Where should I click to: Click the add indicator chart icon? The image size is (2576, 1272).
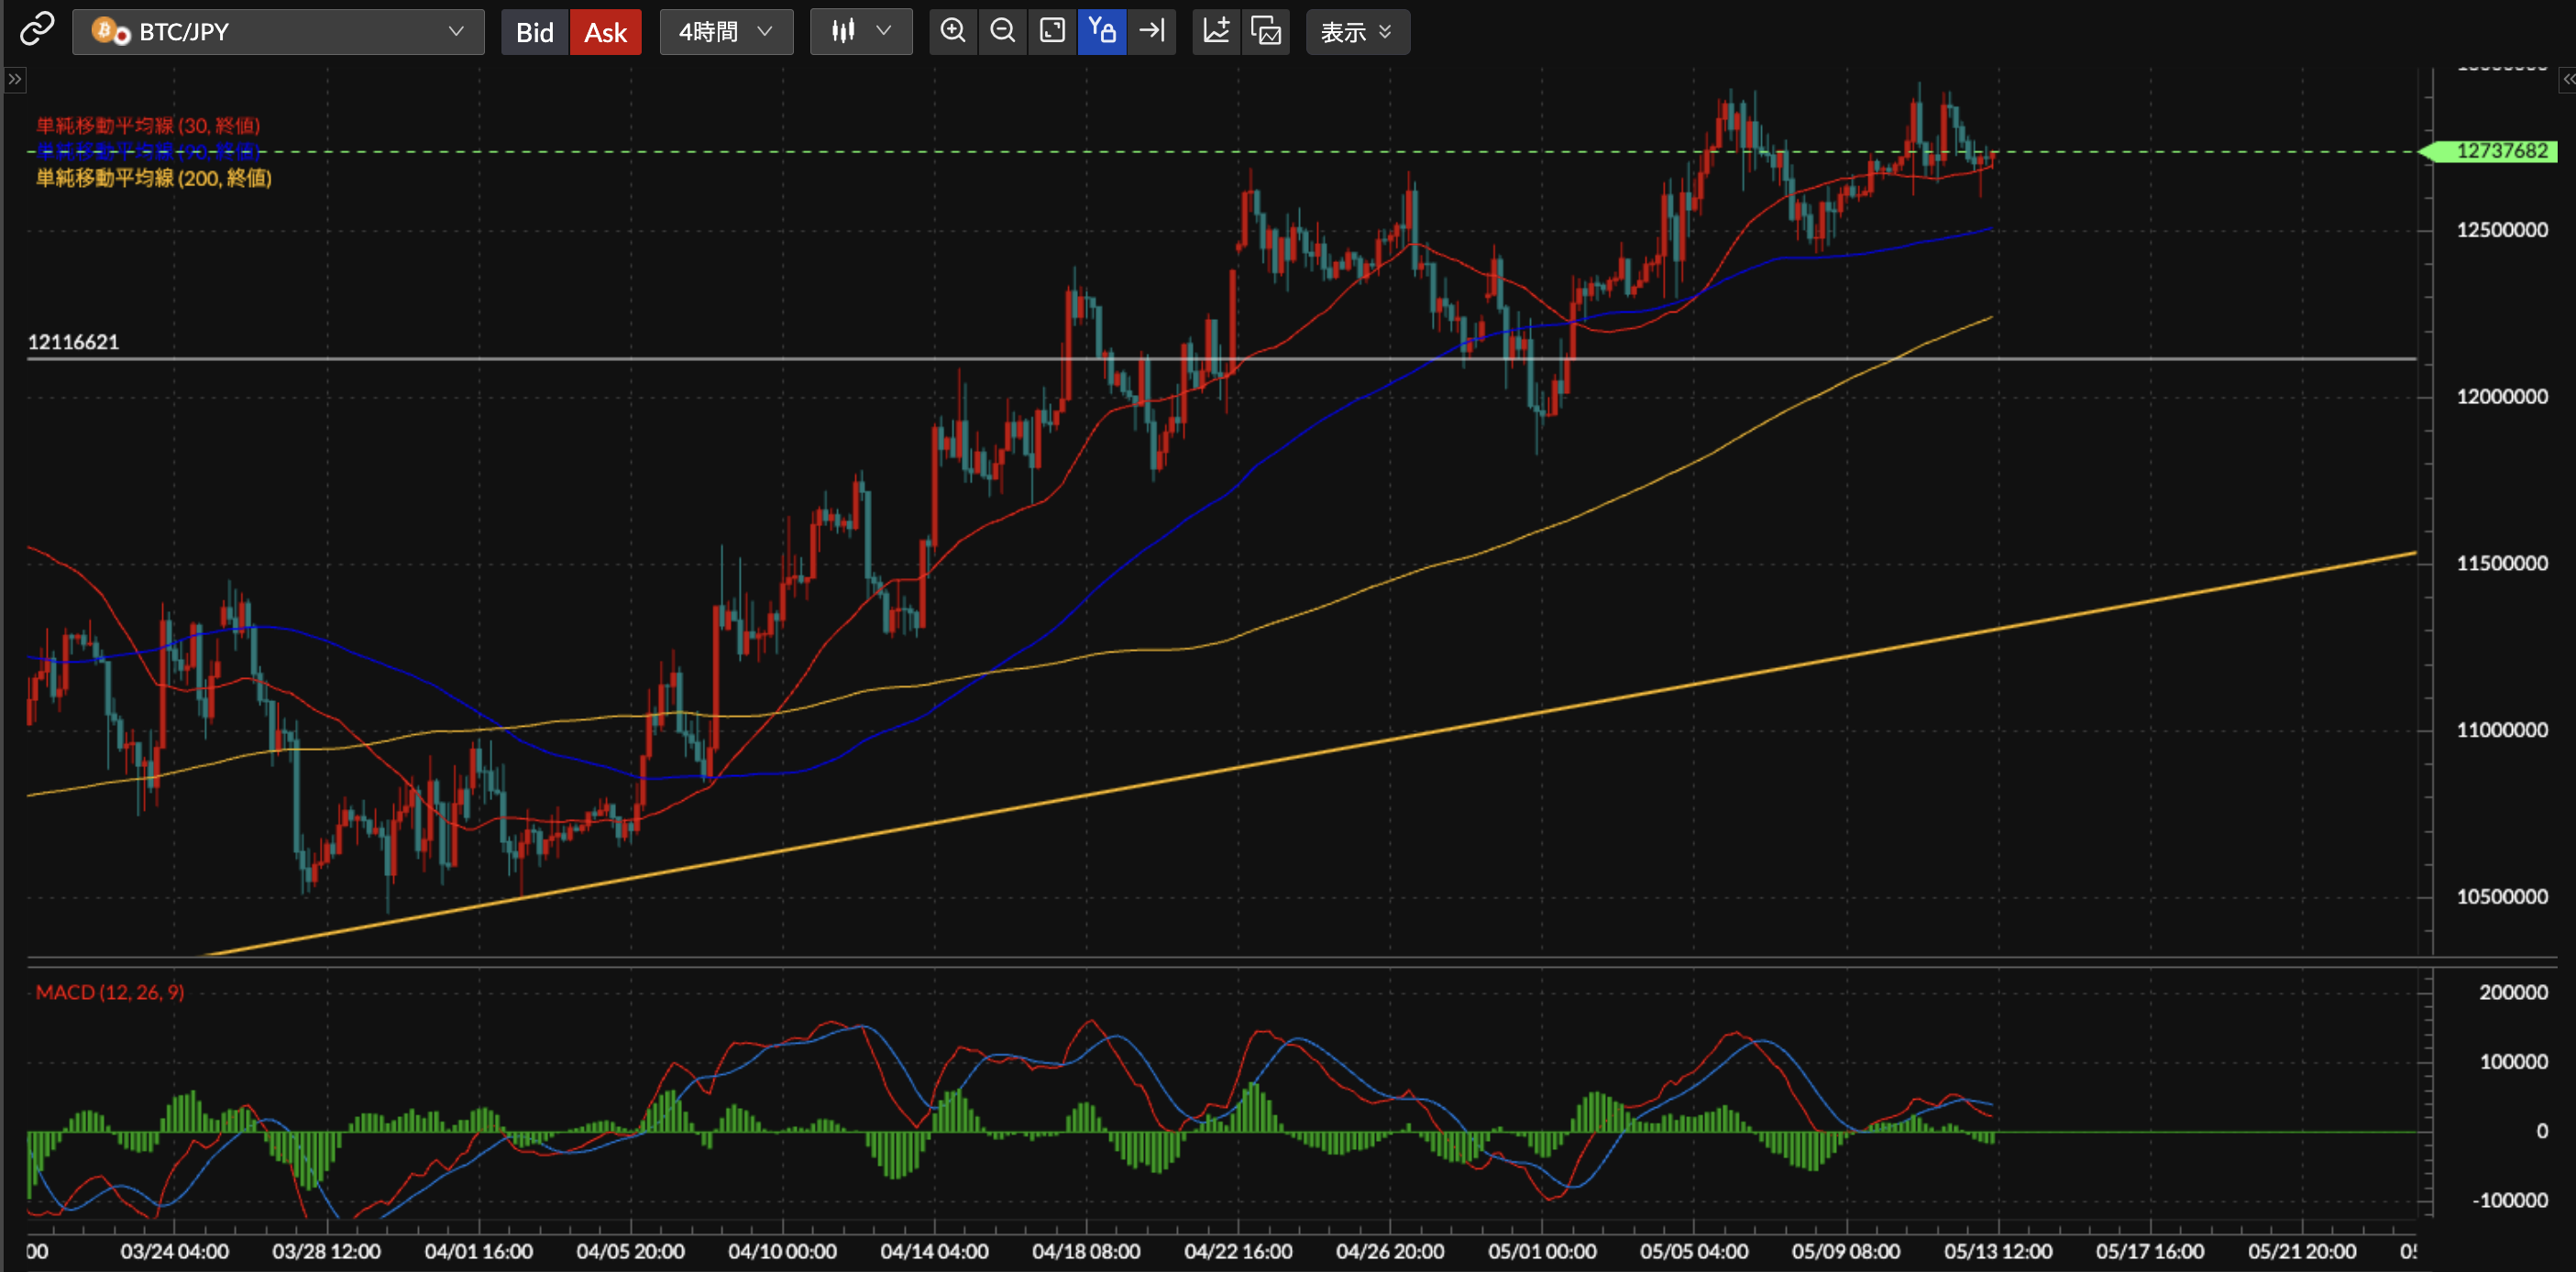pos(1216,31)
